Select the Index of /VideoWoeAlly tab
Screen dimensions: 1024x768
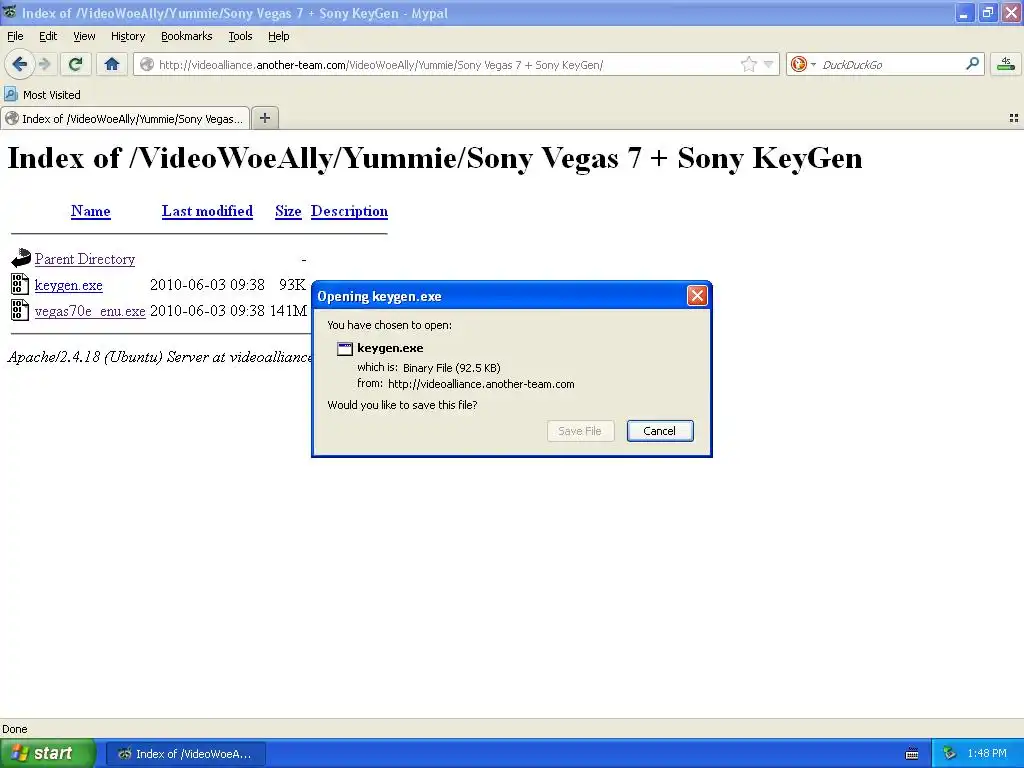(125, 118)
